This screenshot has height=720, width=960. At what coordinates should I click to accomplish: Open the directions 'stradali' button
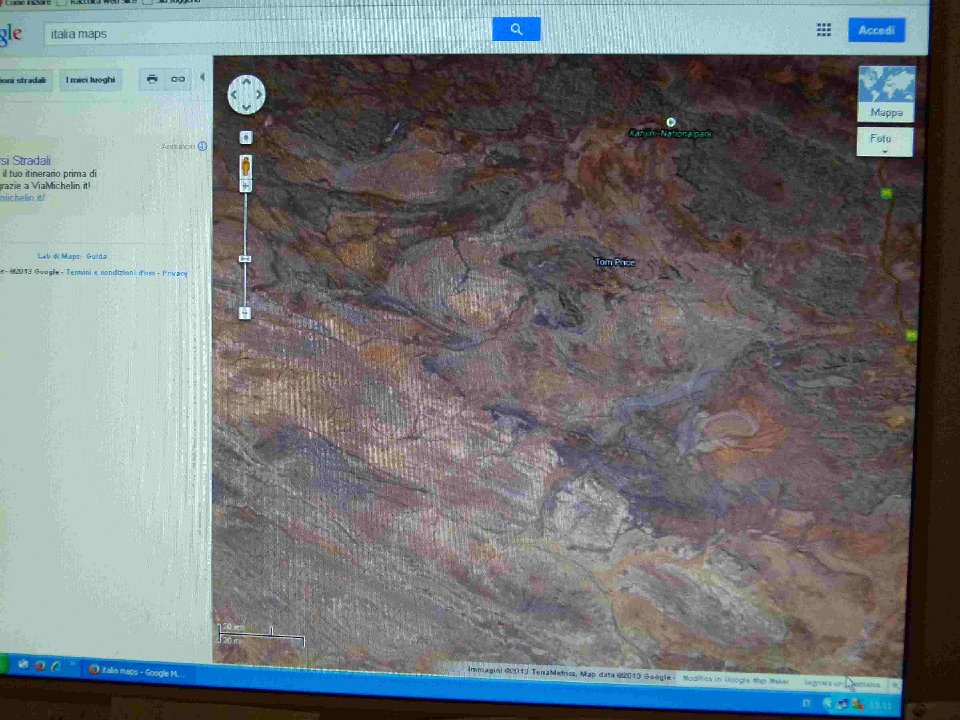click(24, 80)
